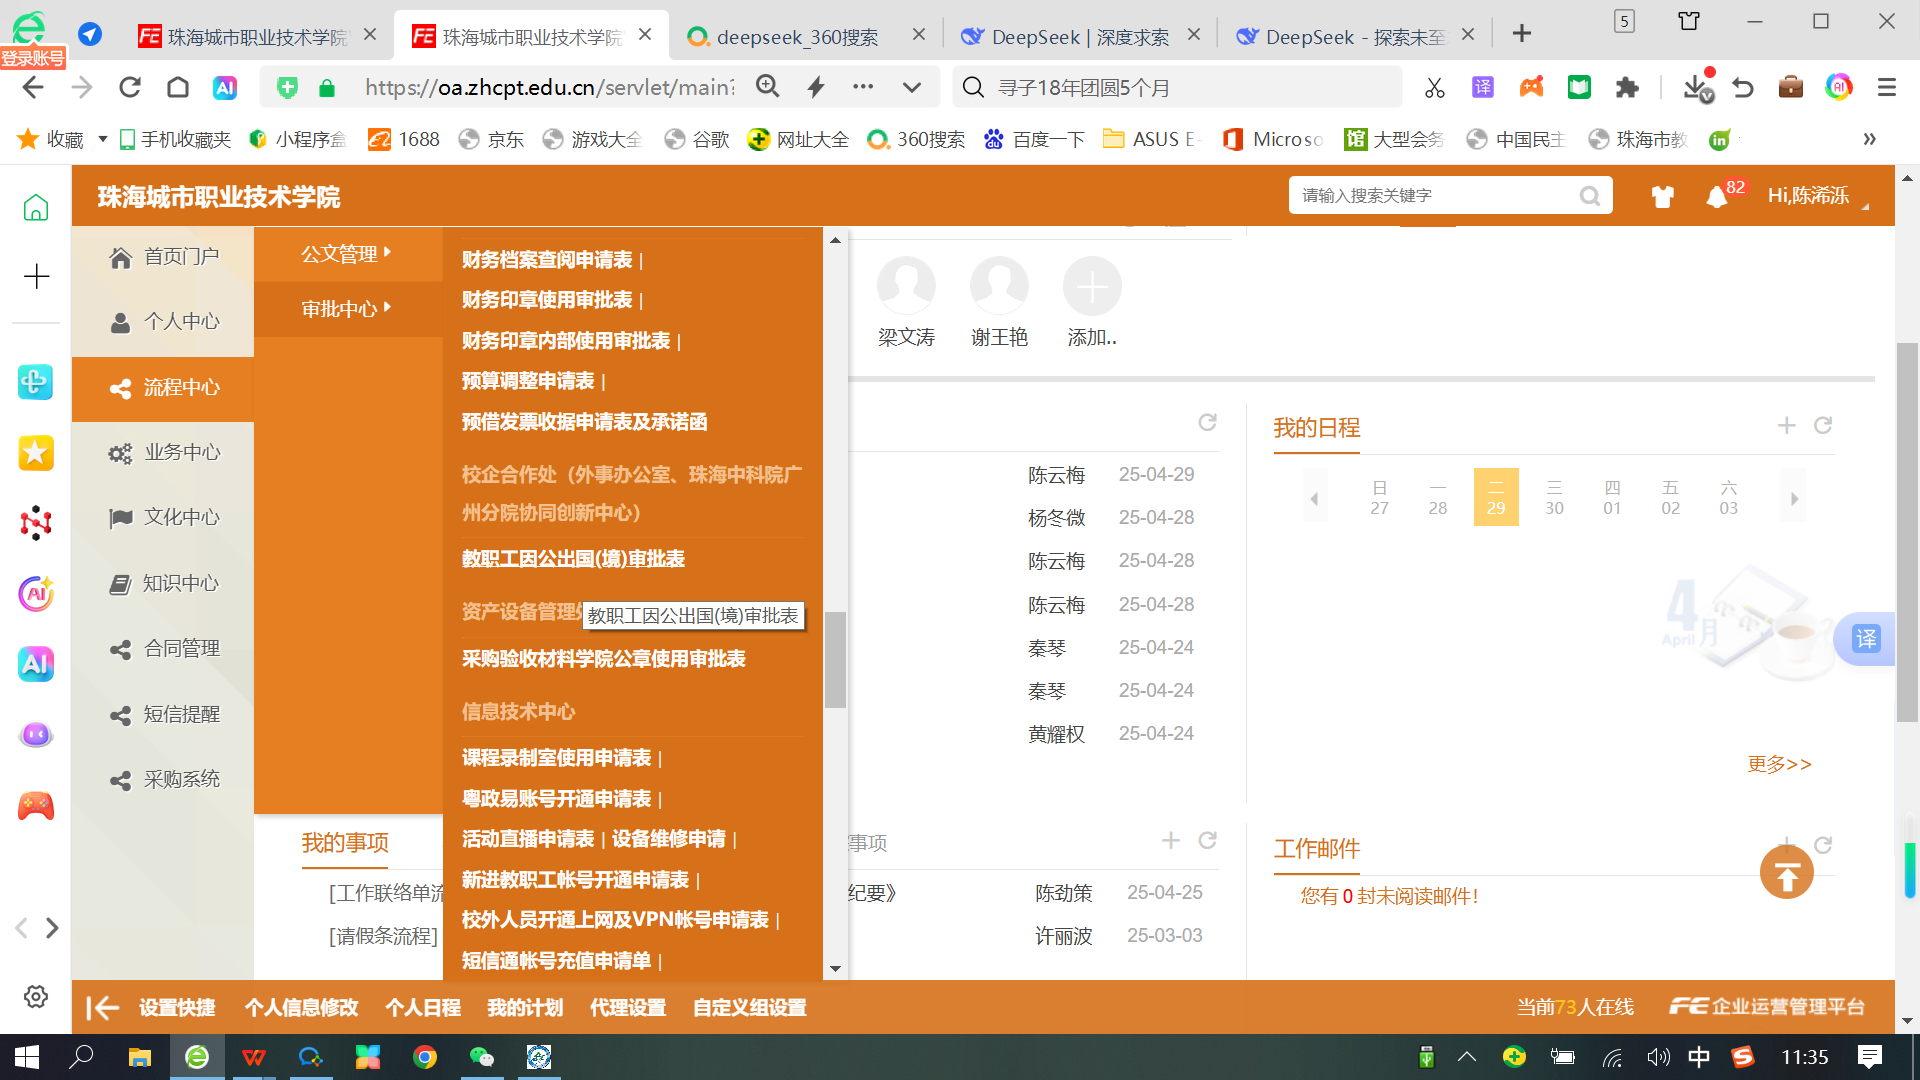Screen dimensions: 1920x1080
Task: Open the bookmarks bar overflow chevron
Action: pos(1869,139)
